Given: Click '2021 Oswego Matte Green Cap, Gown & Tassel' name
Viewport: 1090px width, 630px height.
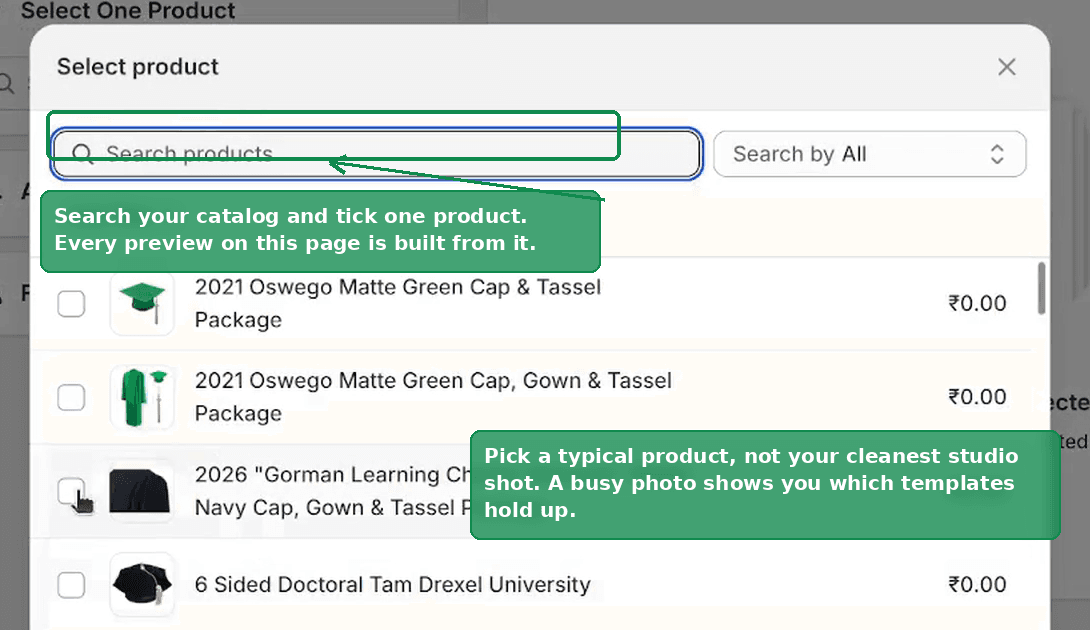Looking at the screenshot, I should [433, 397].
